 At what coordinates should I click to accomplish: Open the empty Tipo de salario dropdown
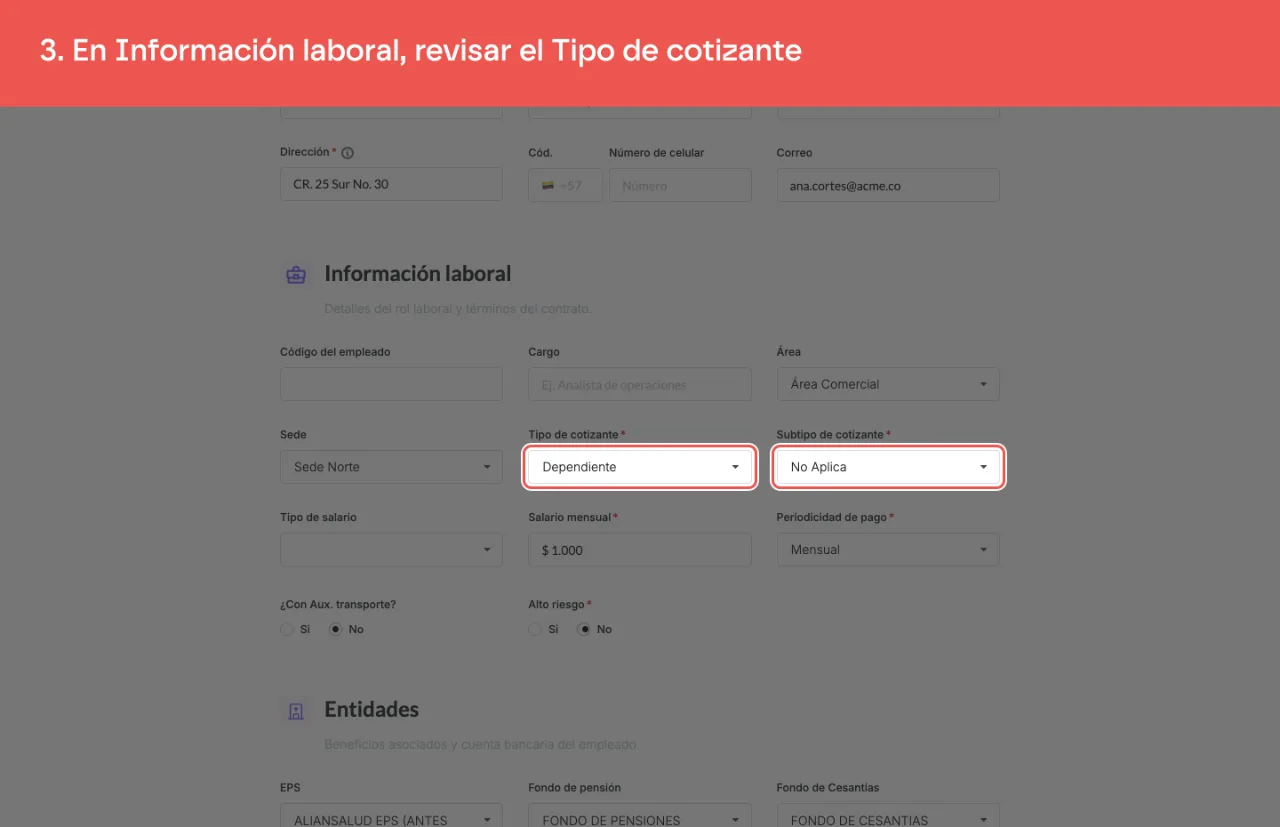[391, 550]
